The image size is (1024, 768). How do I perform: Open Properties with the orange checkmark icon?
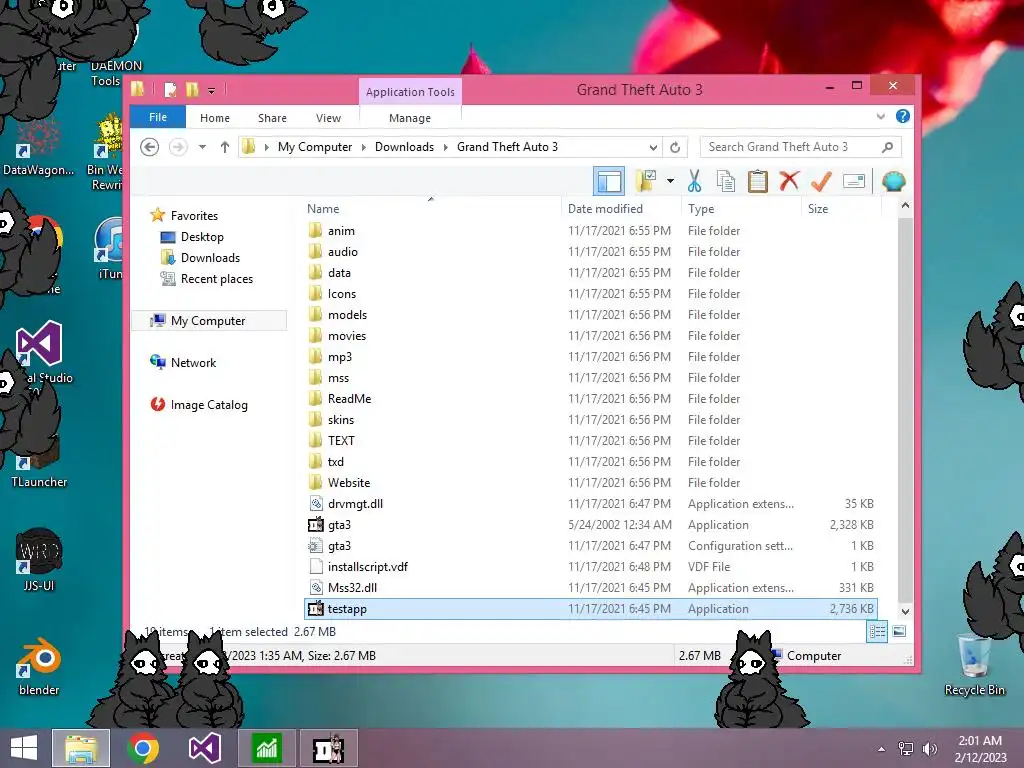(x=821, y=181)
